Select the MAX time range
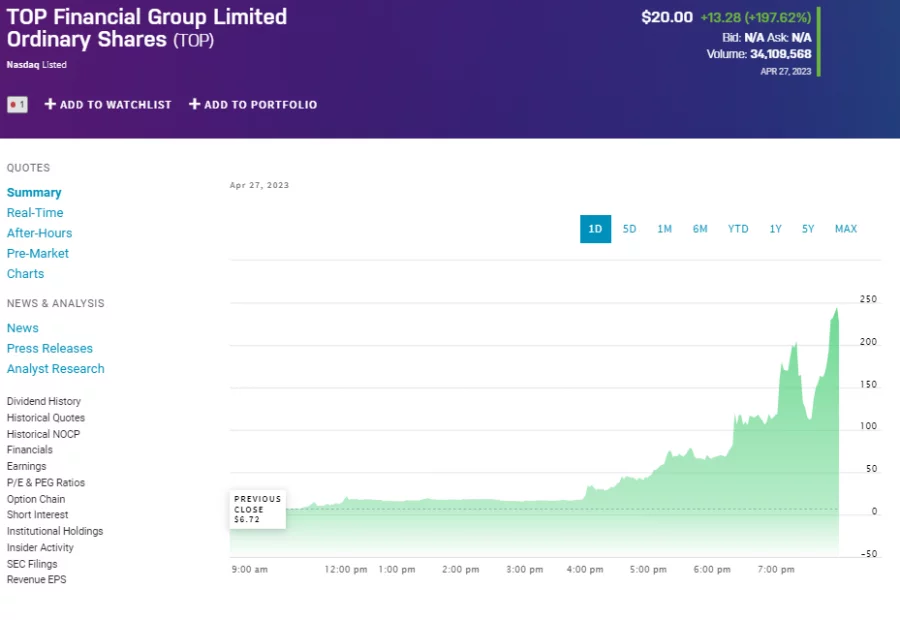This screenshot has width=900, height=620. coord(846,229)
